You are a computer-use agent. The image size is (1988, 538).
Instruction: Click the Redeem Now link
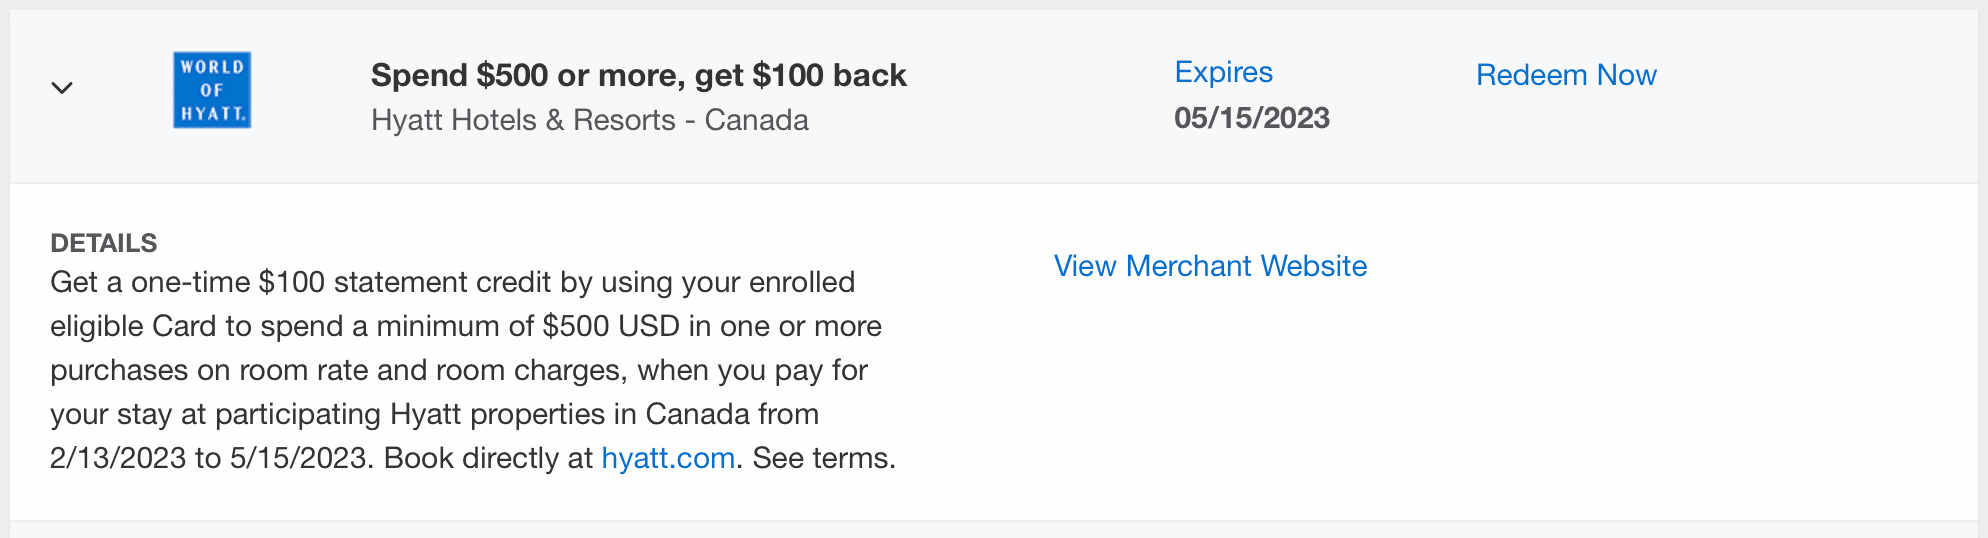click(1566, 75)
